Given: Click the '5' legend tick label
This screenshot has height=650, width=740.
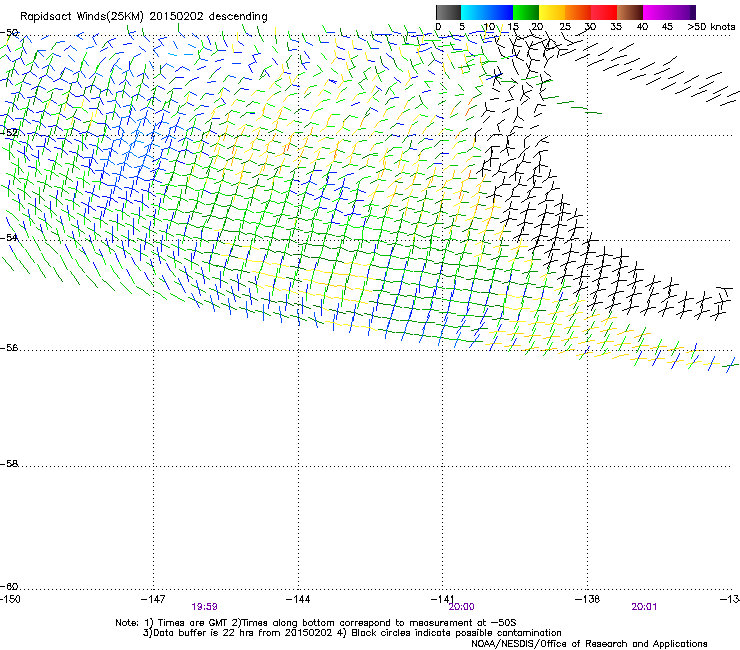Looking at the screenshot, I should [462, 27].
